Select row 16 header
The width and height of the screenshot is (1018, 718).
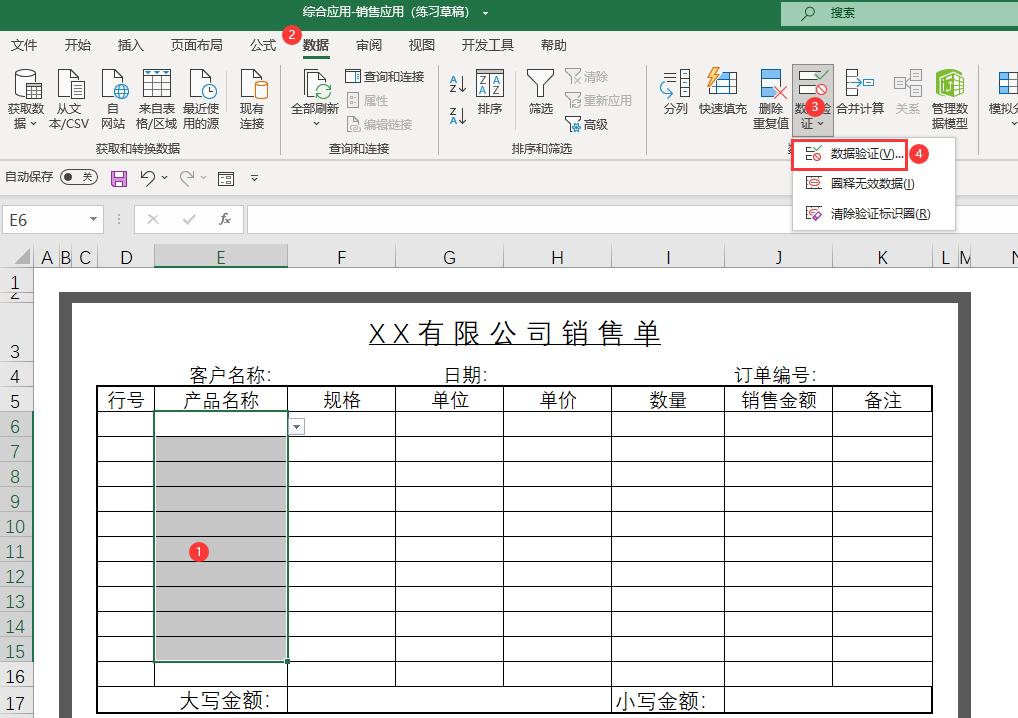point(16,676)
